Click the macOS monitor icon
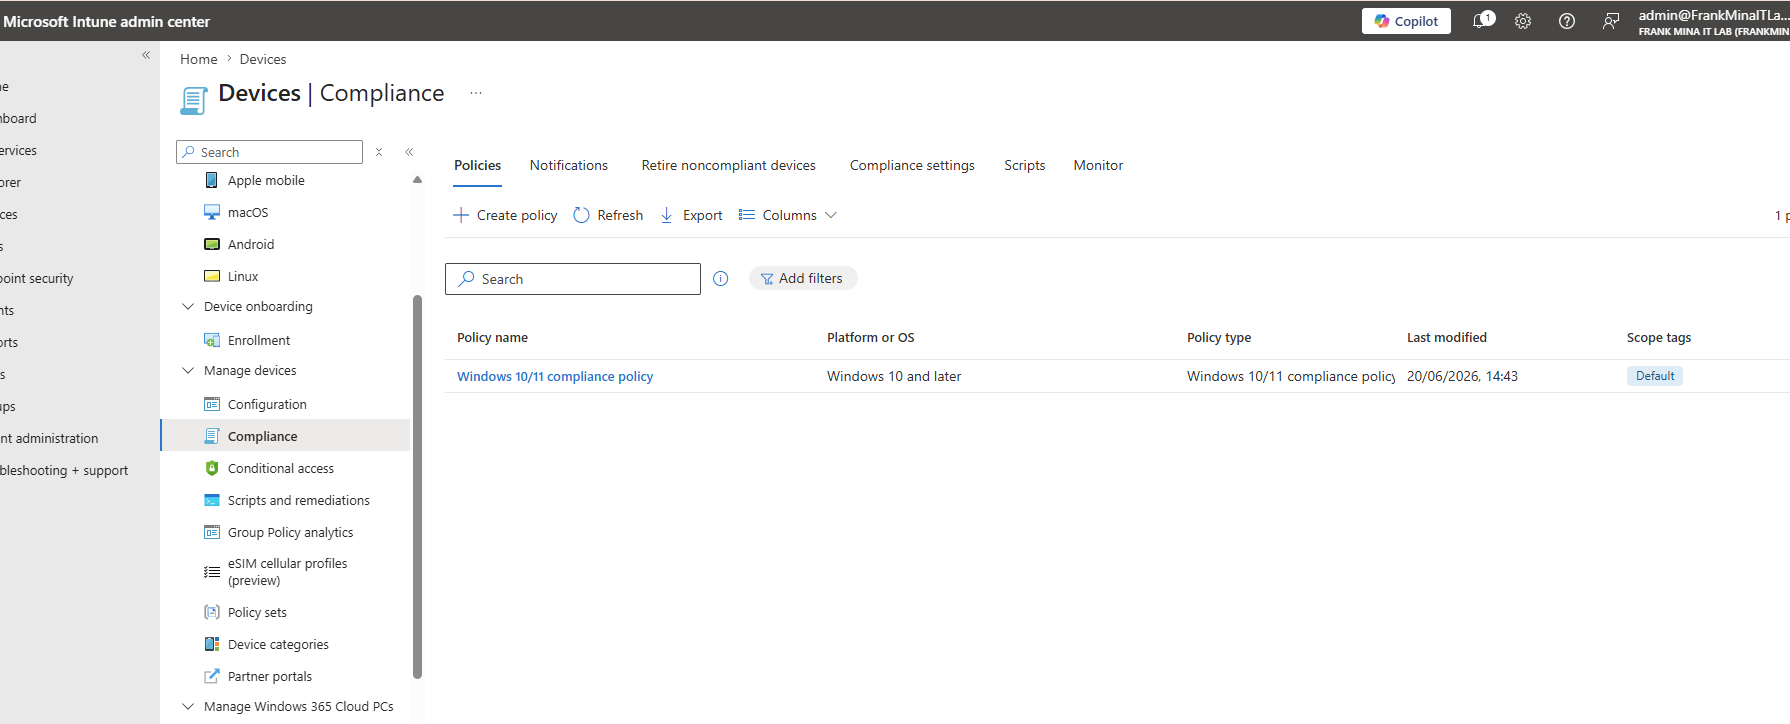Viewport: 1790px width, 724px height. 212,212
